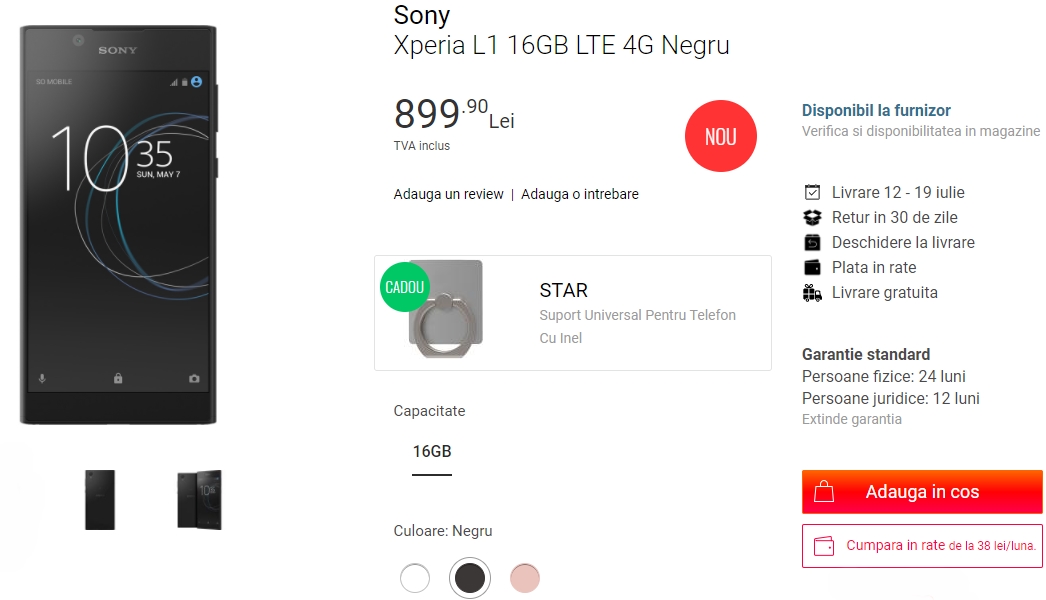
Task: Click the NOU badge
Action: [720, 136]
